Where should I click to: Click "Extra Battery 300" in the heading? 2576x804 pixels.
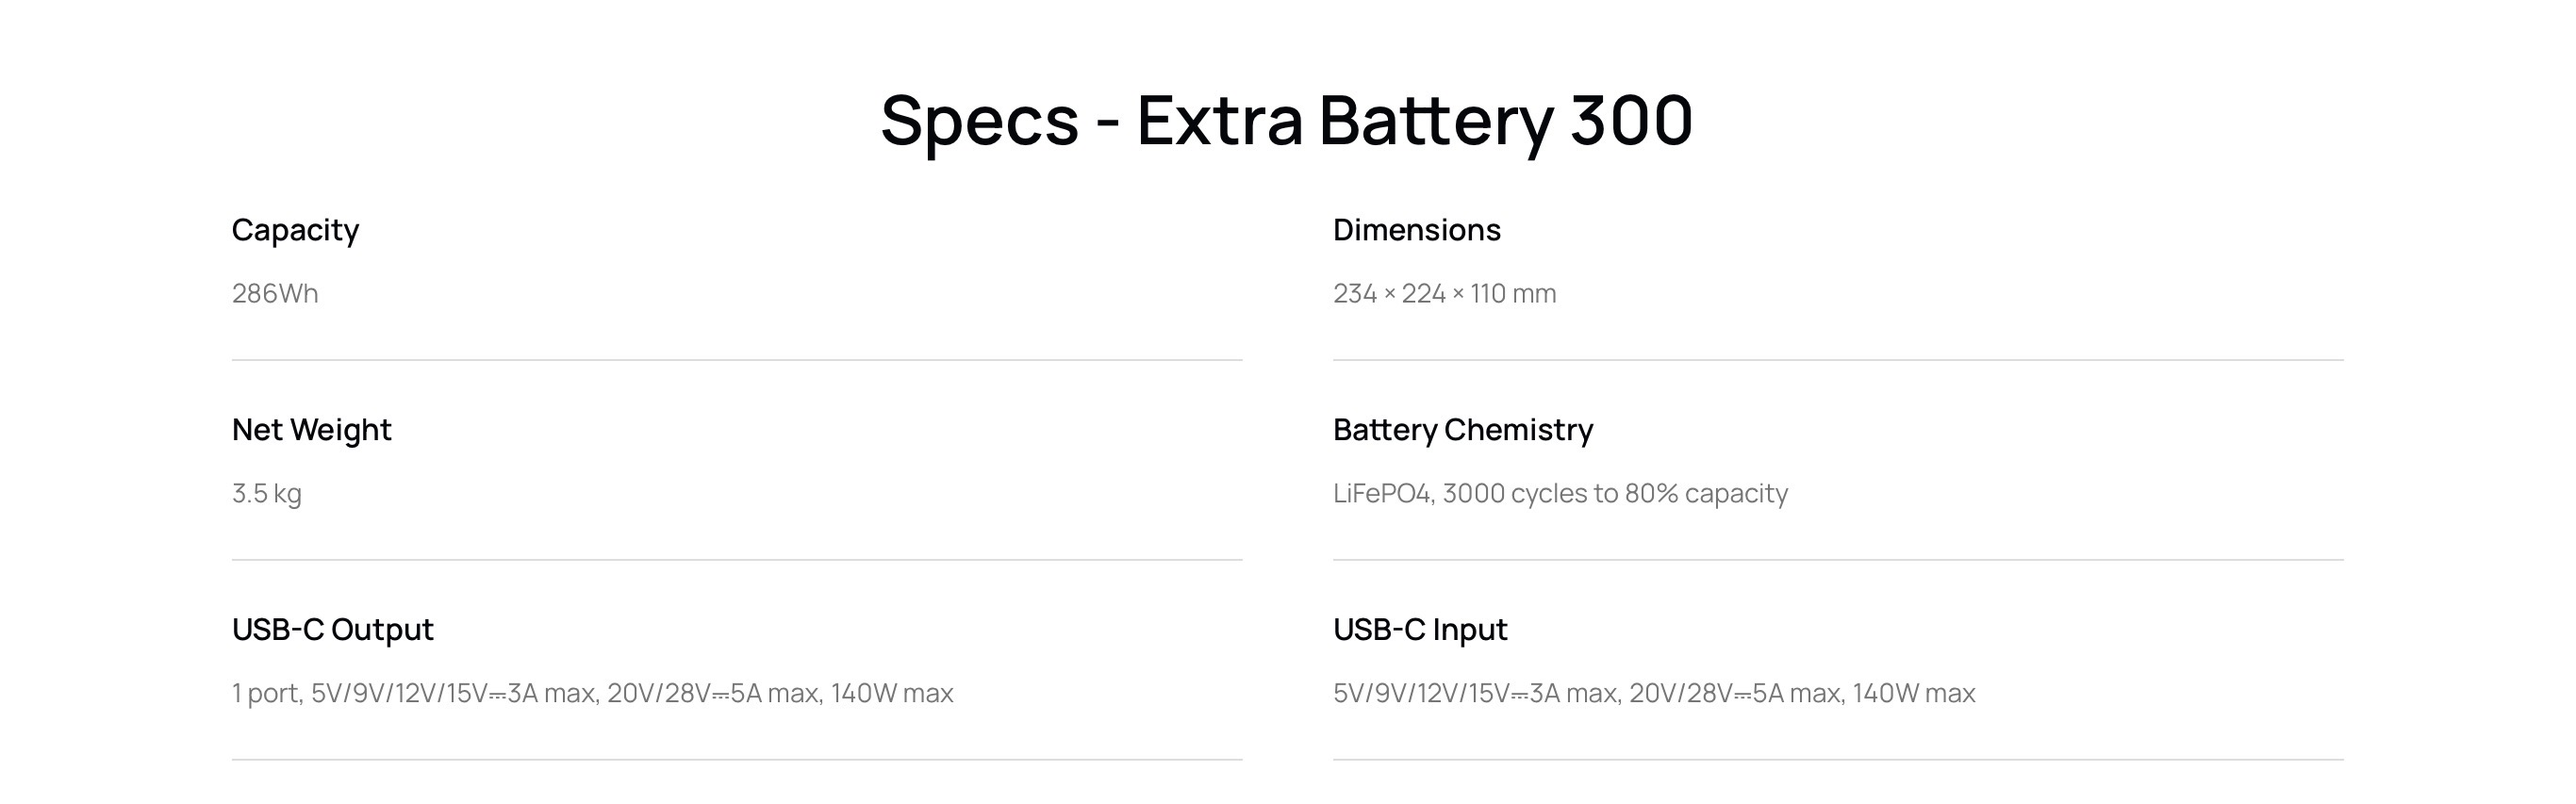point(1414,121)
